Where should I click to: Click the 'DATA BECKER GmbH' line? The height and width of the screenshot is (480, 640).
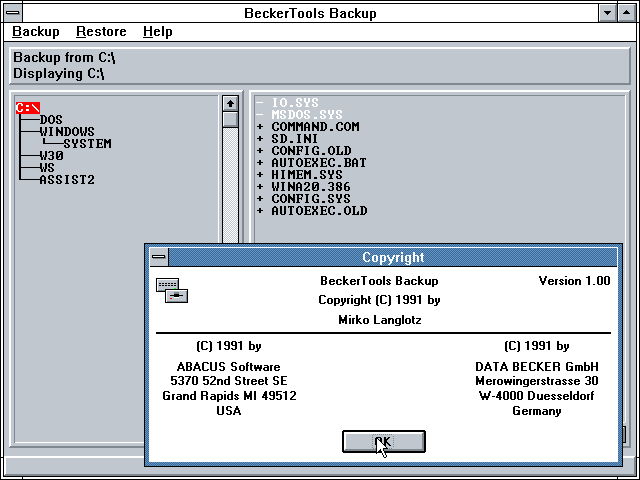(x=537, y=367)
